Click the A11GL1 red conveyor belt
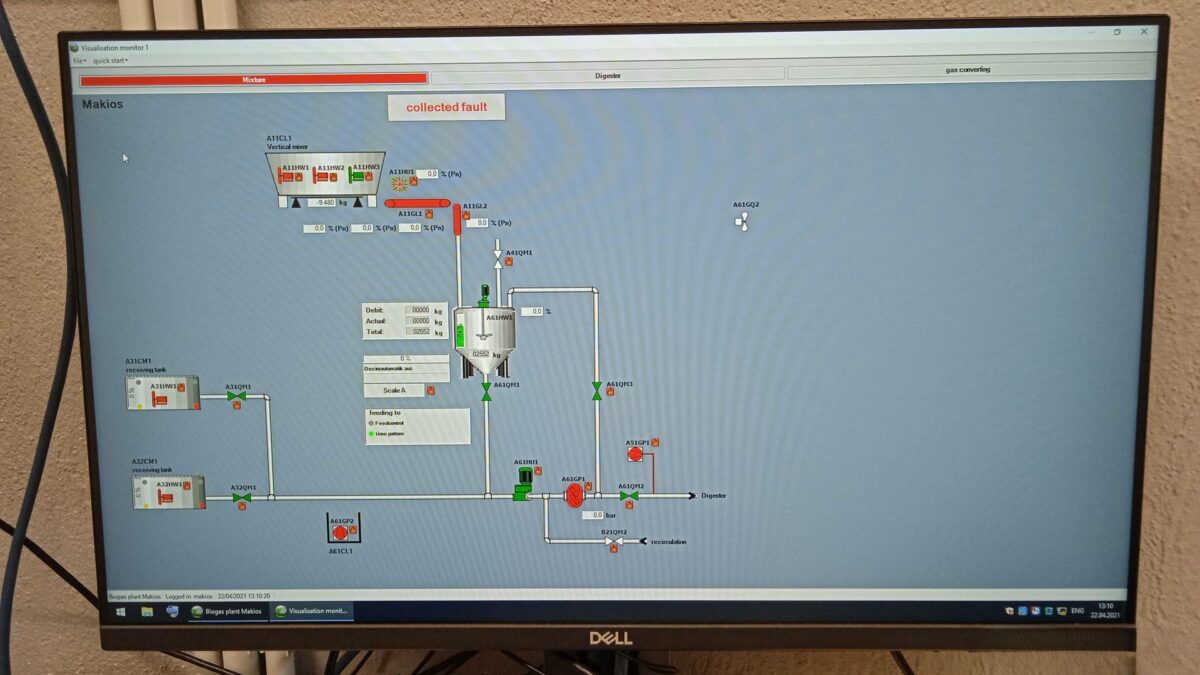The image size is (1200, 675). click(418, 203)
